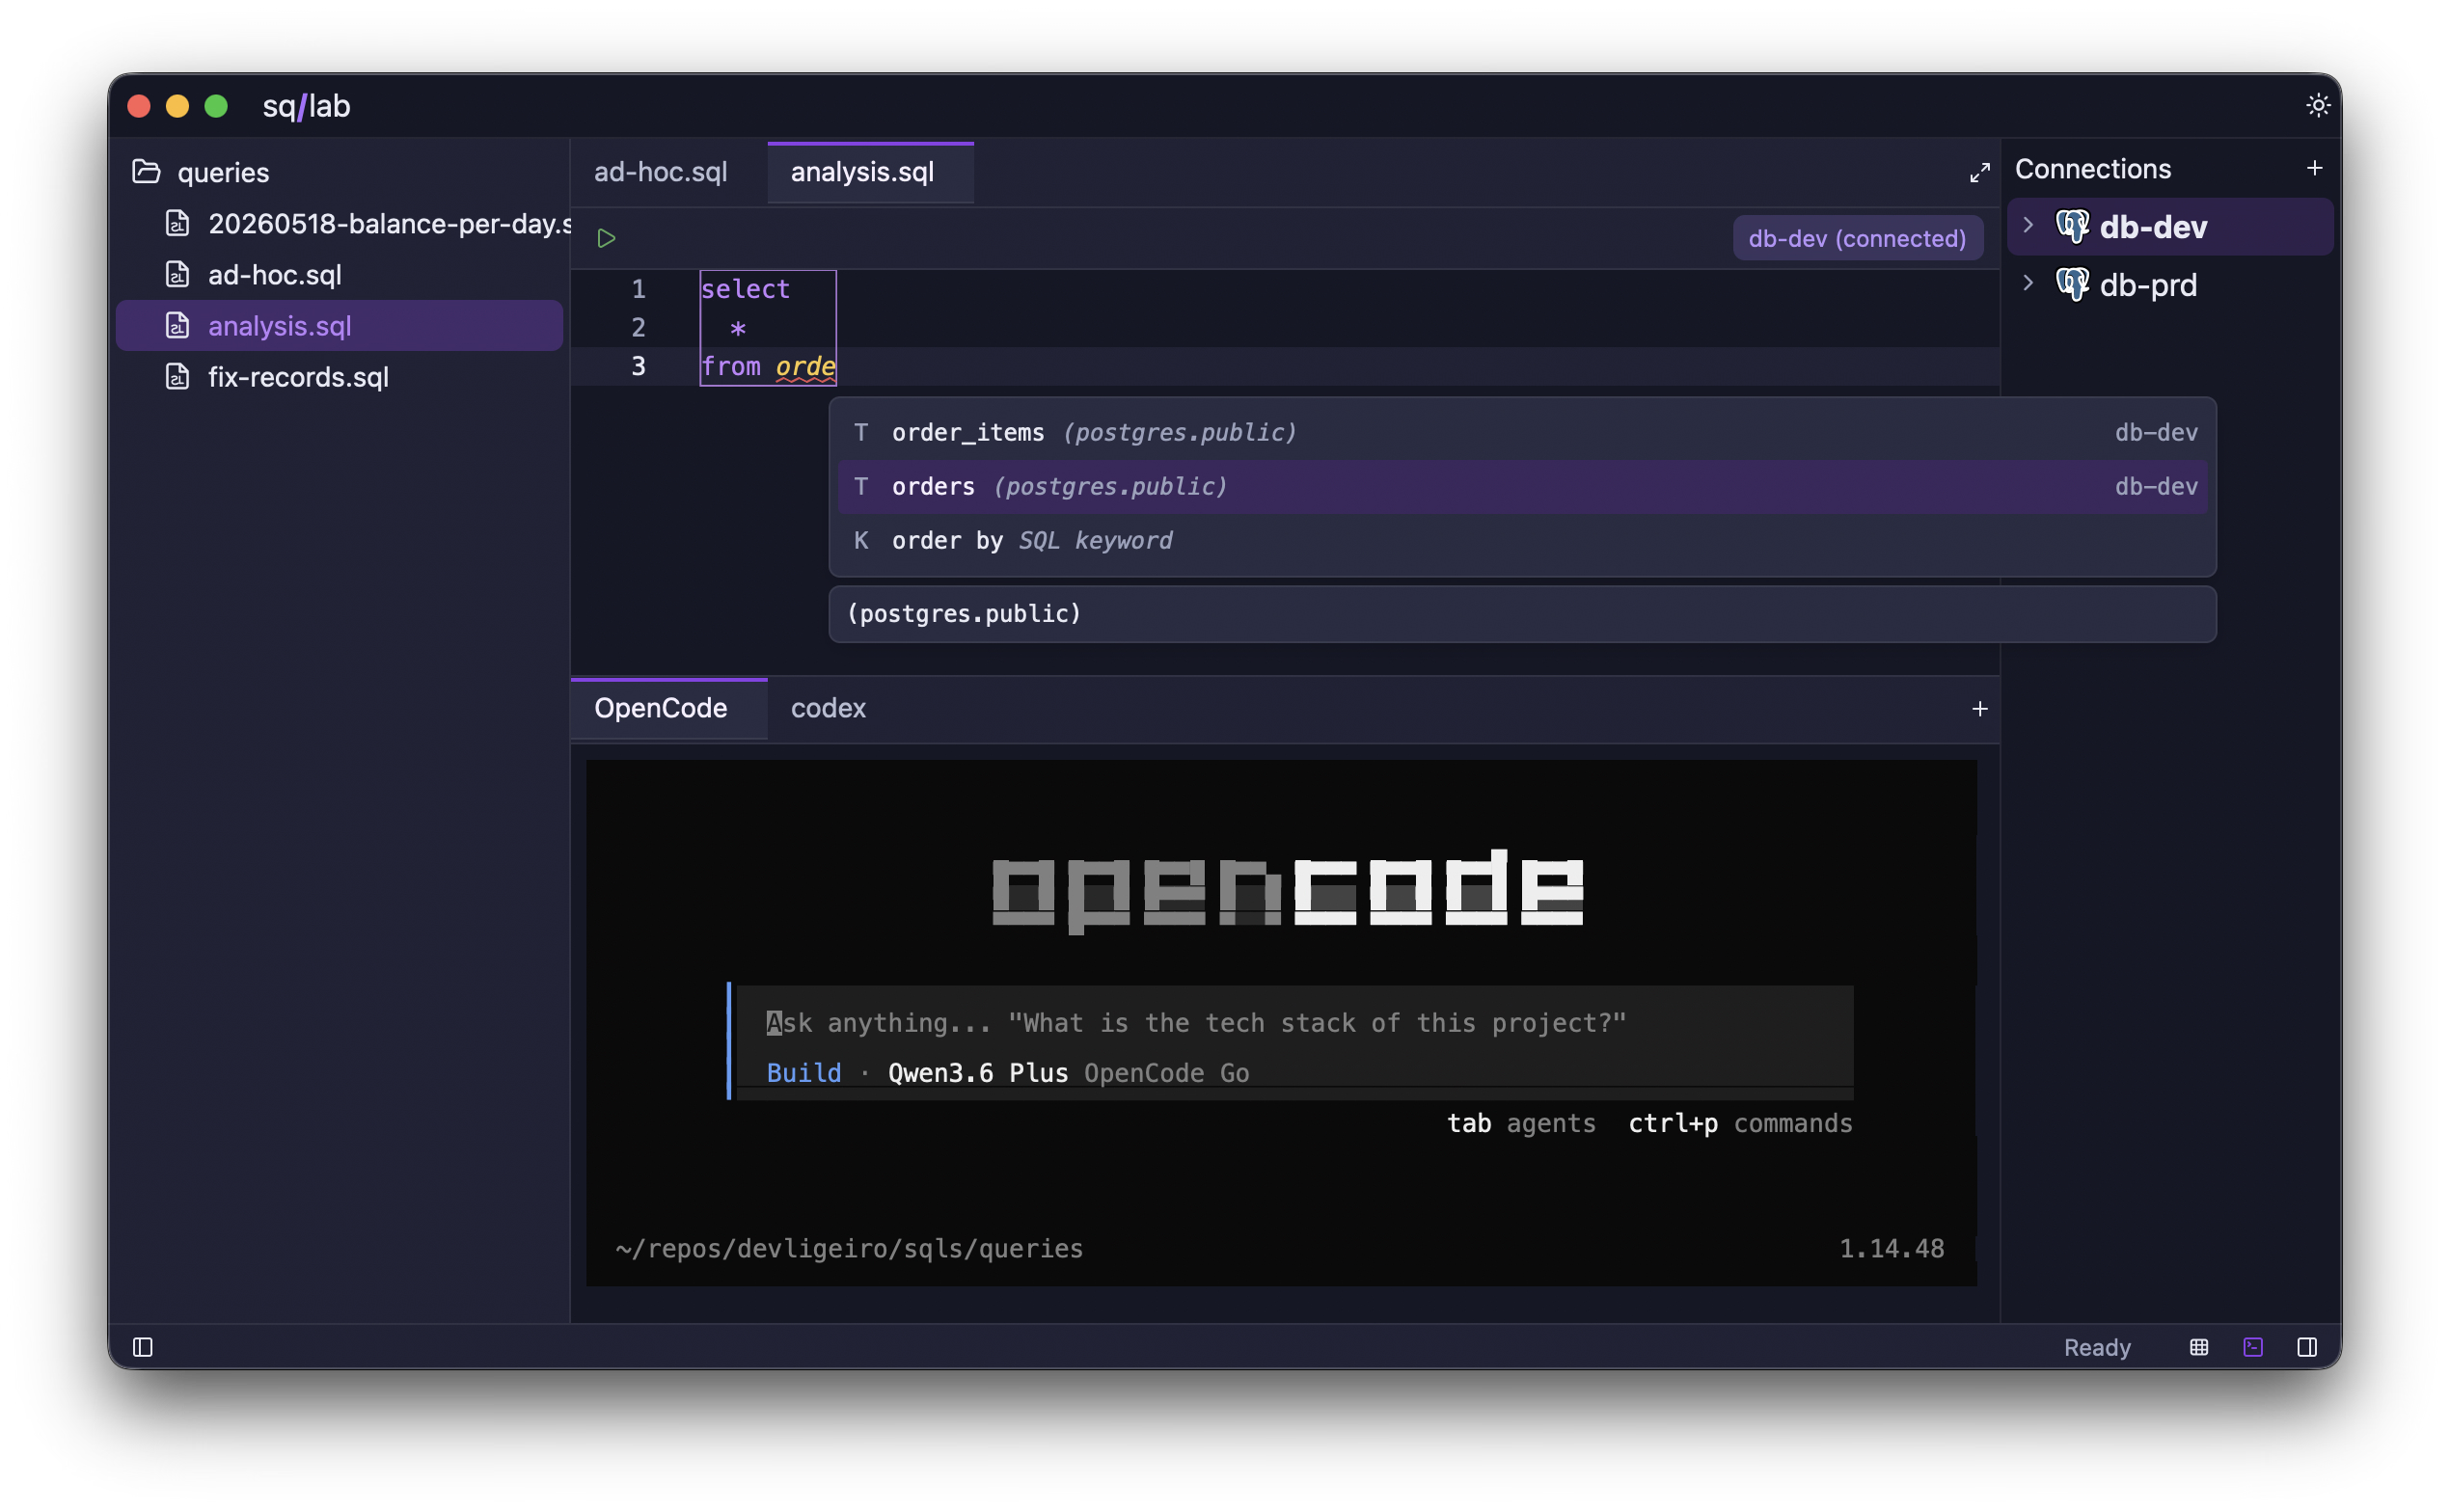Run the query with the play icon
The height and width of the screenshot is (1512, 2450).
(606, 238)
